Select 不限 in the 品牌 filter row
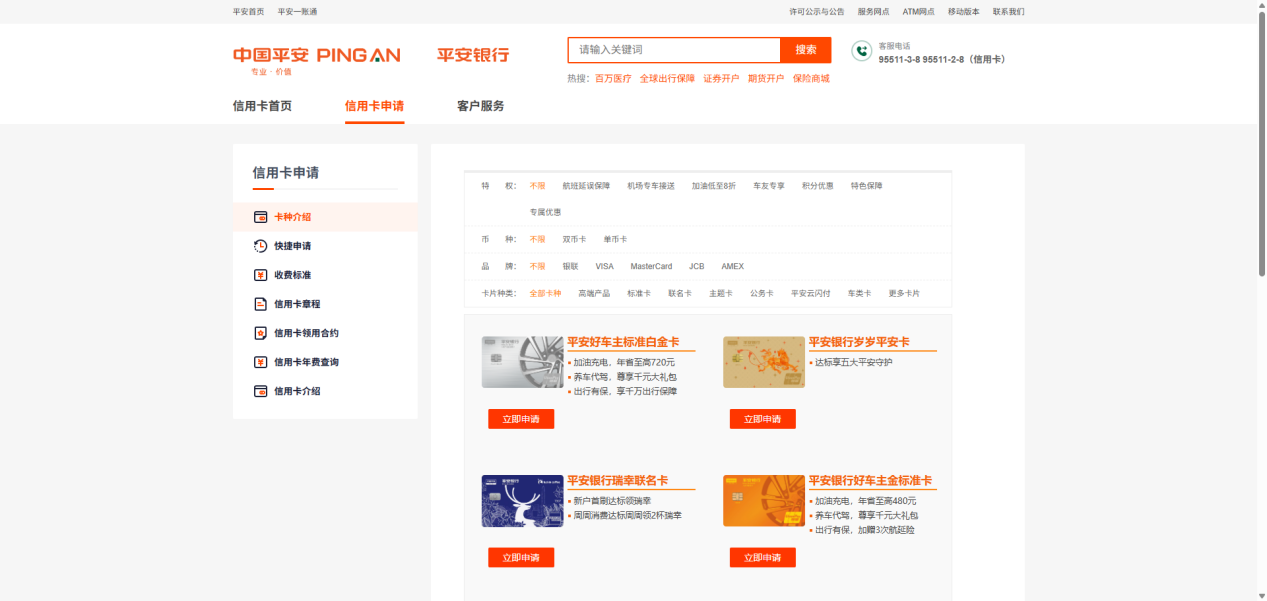 [x=538, y=266]
